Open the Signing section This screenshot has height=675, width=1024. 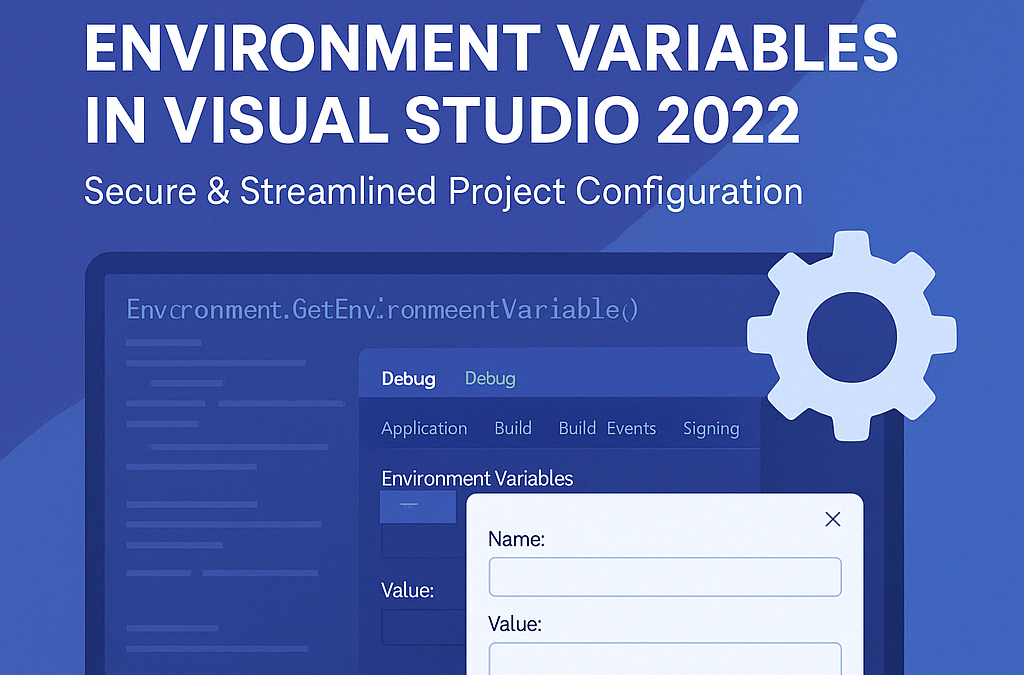click(711, 428)
